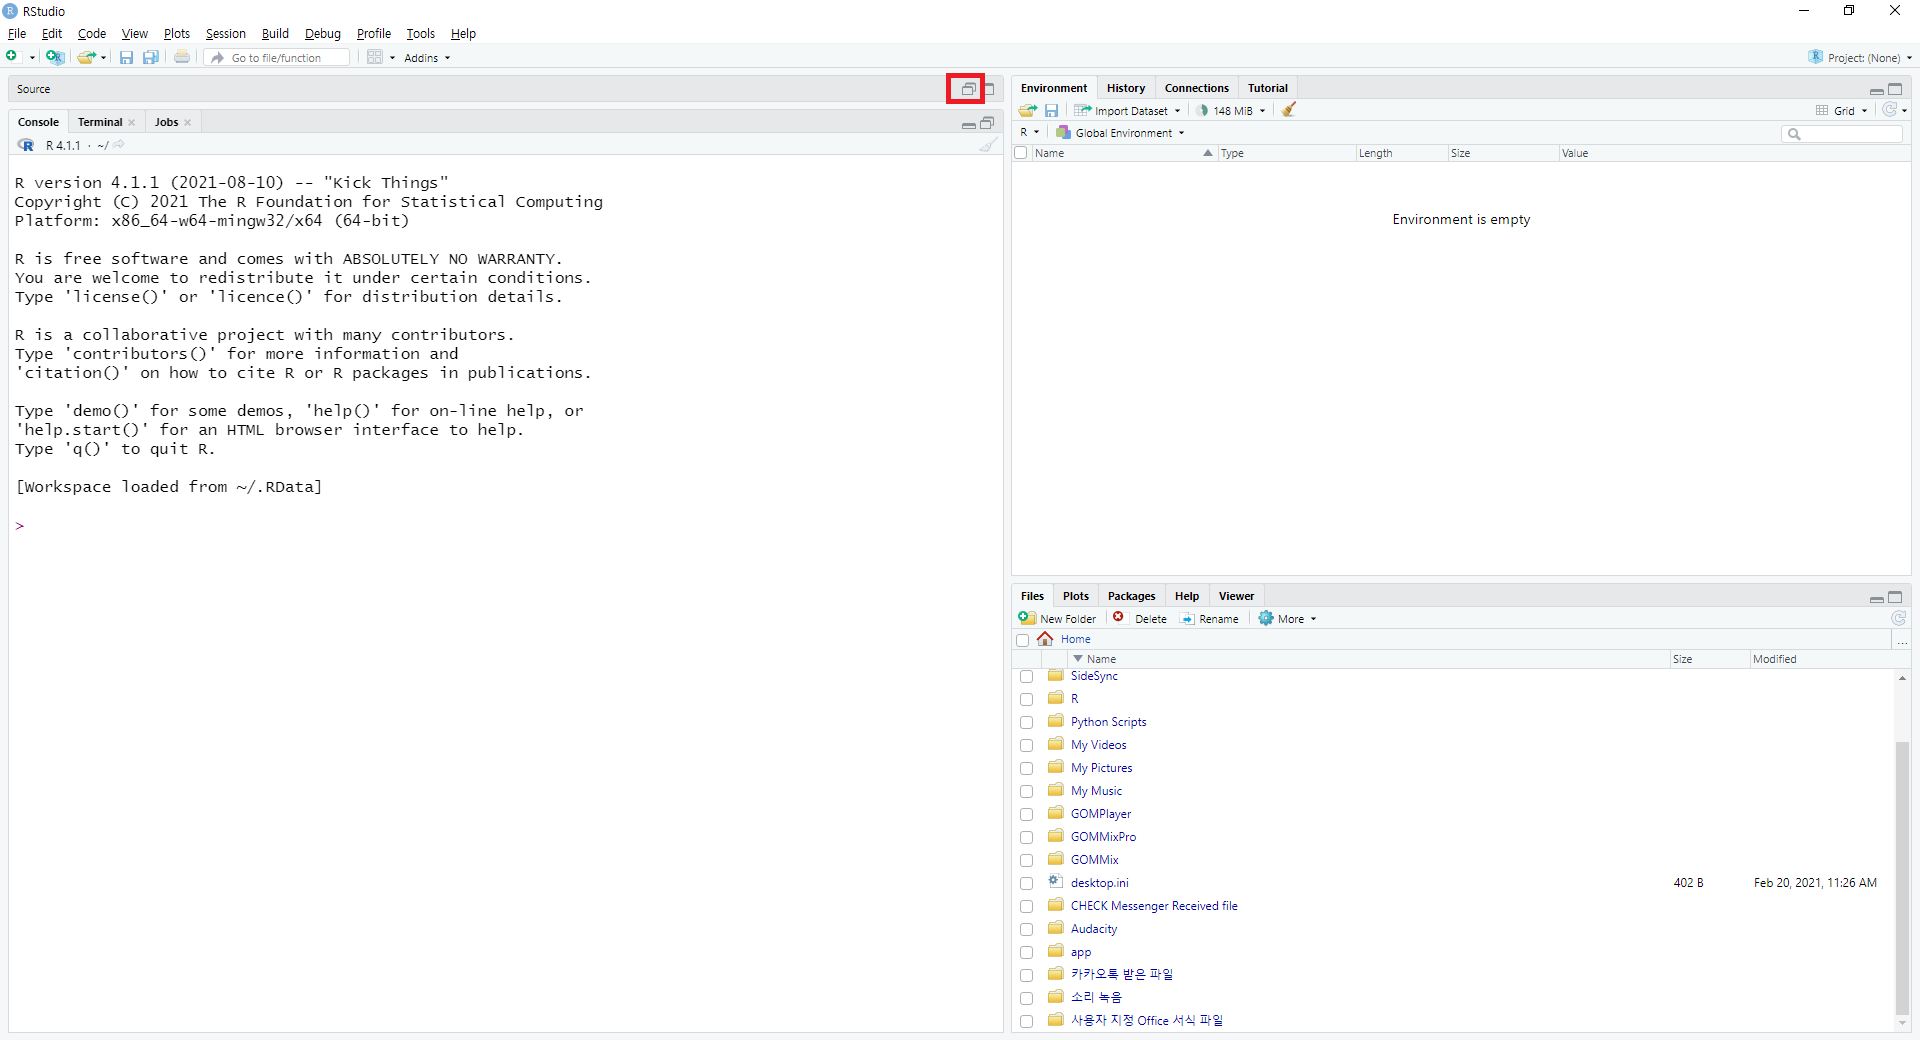The width and height of the screenshot is (1920, 1040).
Task: Check the Python Scripts folder checkbox
Action: pos(1026,723)
